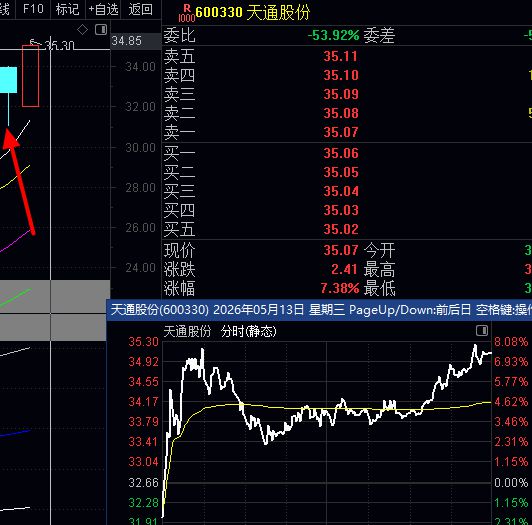Add the stock via +自选
532x525 pixels.
coord(103,9)
